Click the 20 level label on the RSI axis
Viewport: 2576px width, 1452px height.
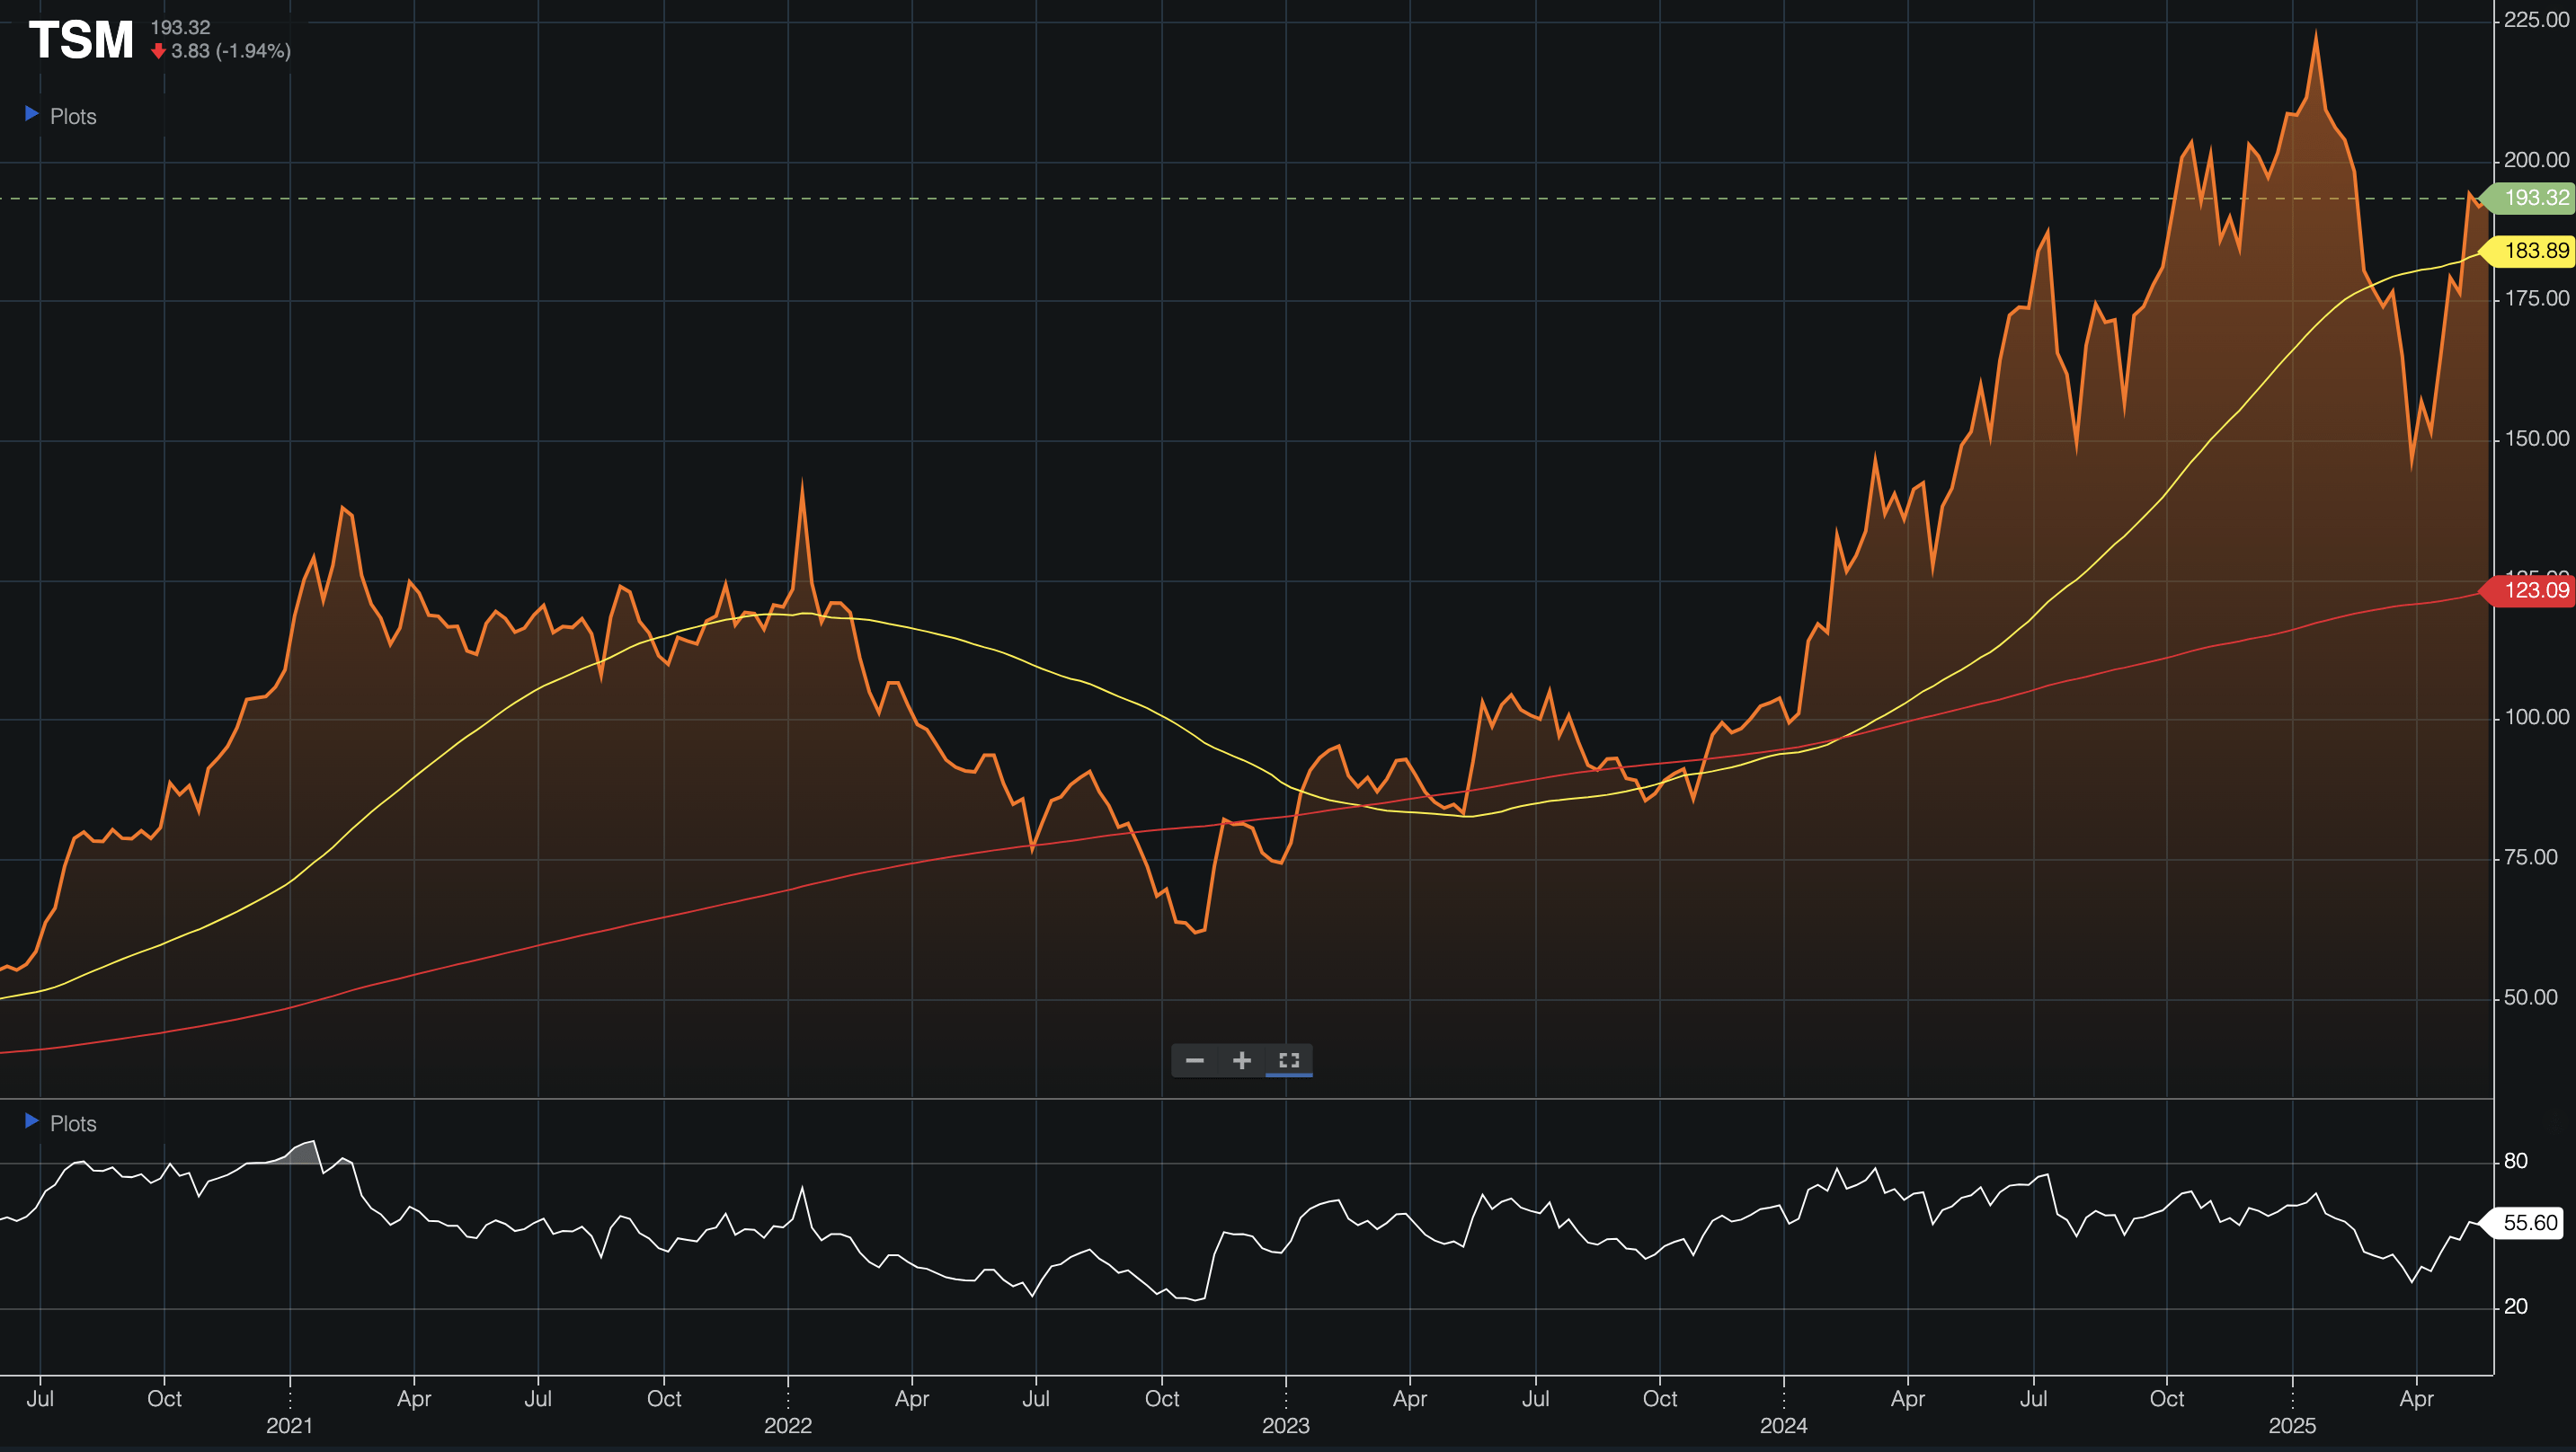coord(2515,1306)
